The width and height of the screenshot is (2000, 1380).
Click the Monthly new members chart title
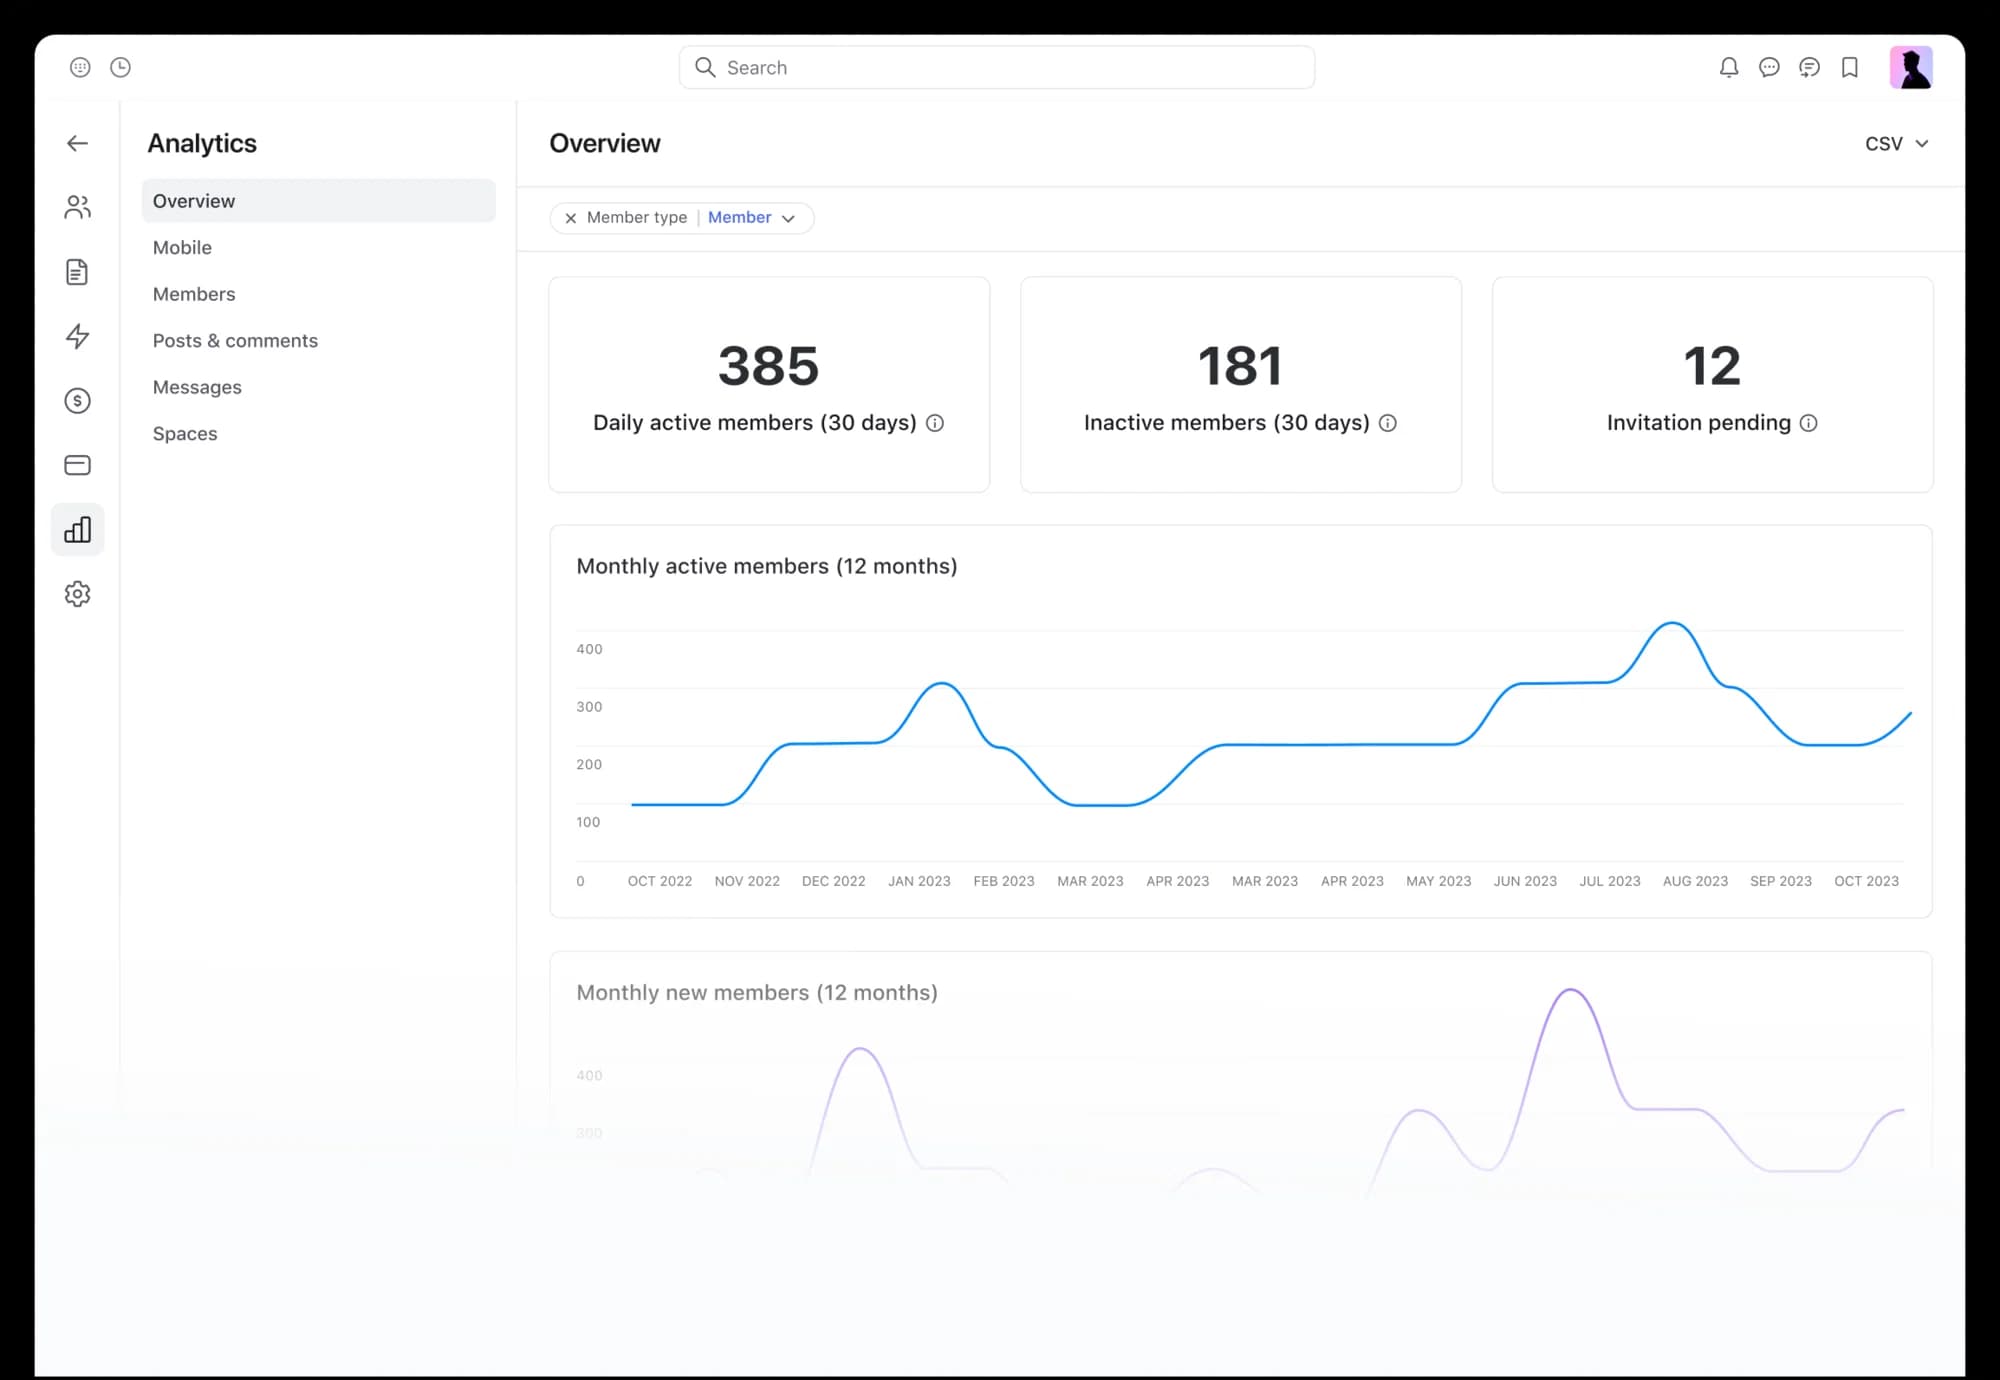pyautogui.click(x=757, y=992)
